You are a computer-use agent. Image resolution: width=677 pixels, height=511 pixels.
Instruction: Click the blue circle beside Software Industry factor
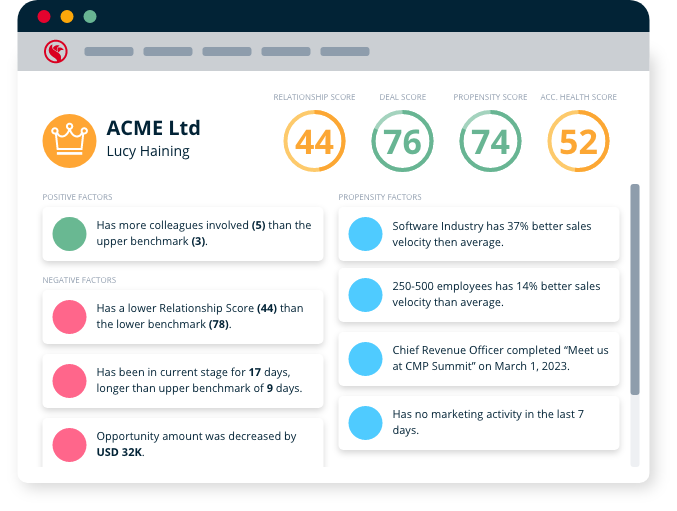point(365,234)
